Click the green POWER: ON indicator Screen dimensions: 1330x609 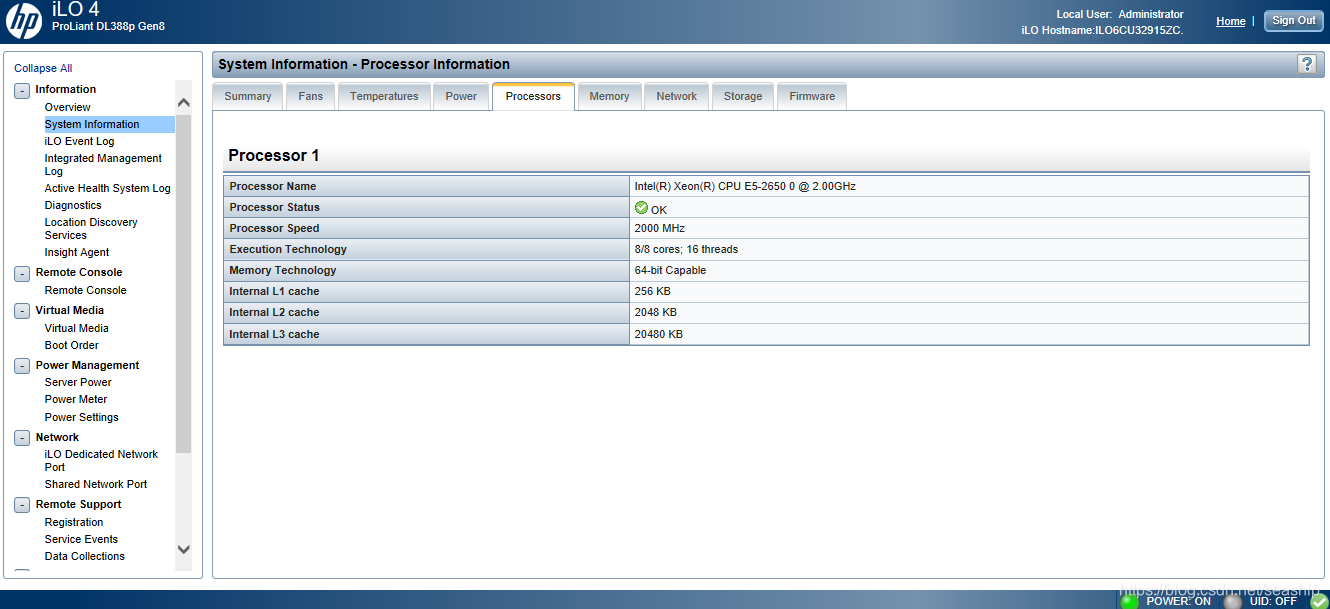coord(1129,601)
